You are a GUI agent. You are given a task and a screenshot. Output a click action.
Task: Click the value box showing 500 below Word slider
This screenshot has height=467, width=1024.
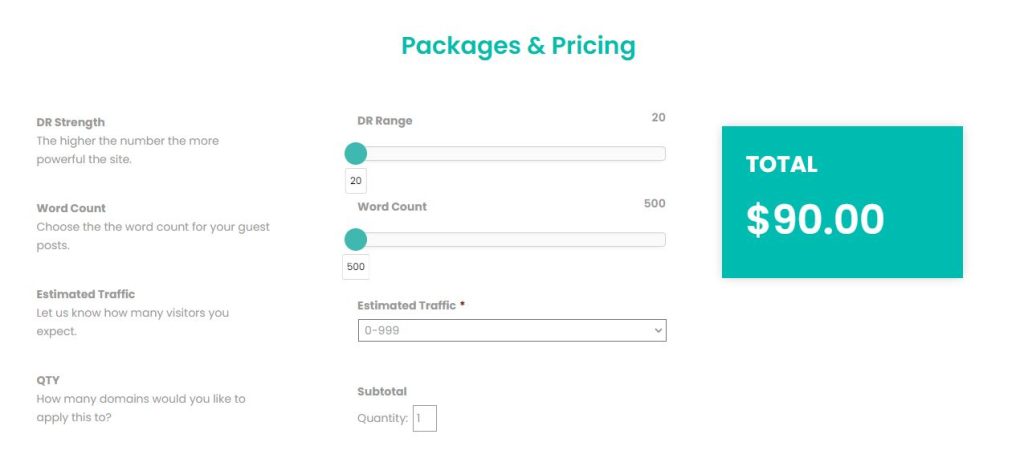tap(356, 267)
